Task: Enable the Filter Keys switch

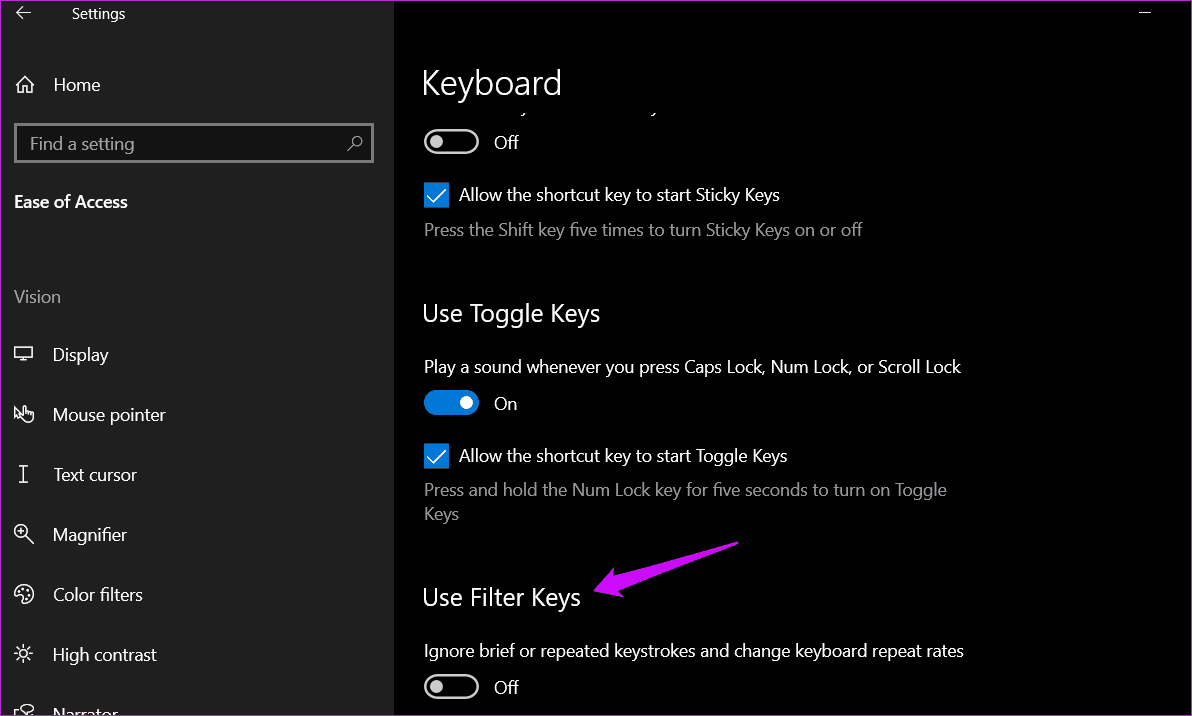Action: [452, 687]
